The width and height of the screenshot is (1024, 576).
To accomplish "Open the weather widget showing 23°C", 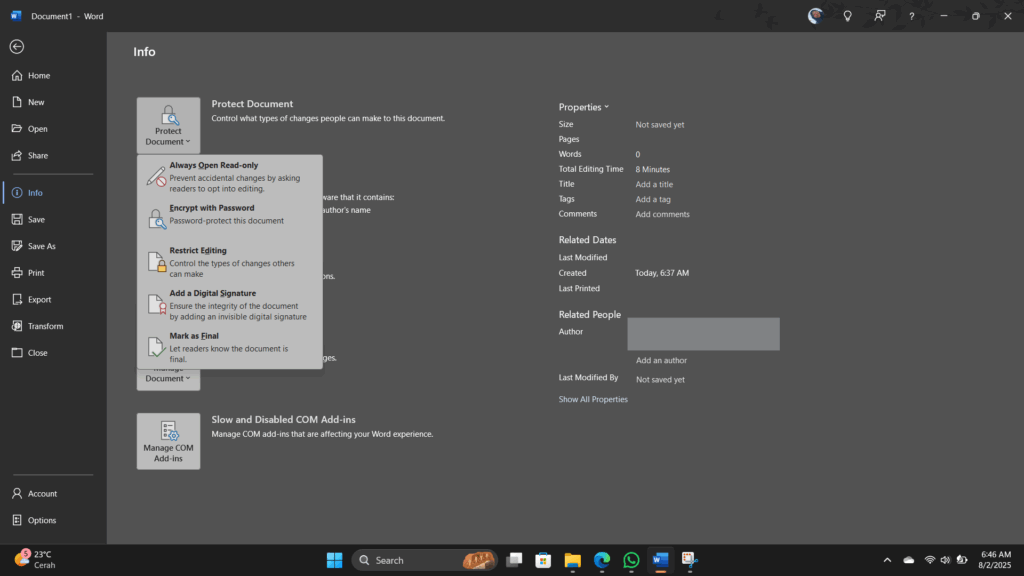I will coord(35,560).
